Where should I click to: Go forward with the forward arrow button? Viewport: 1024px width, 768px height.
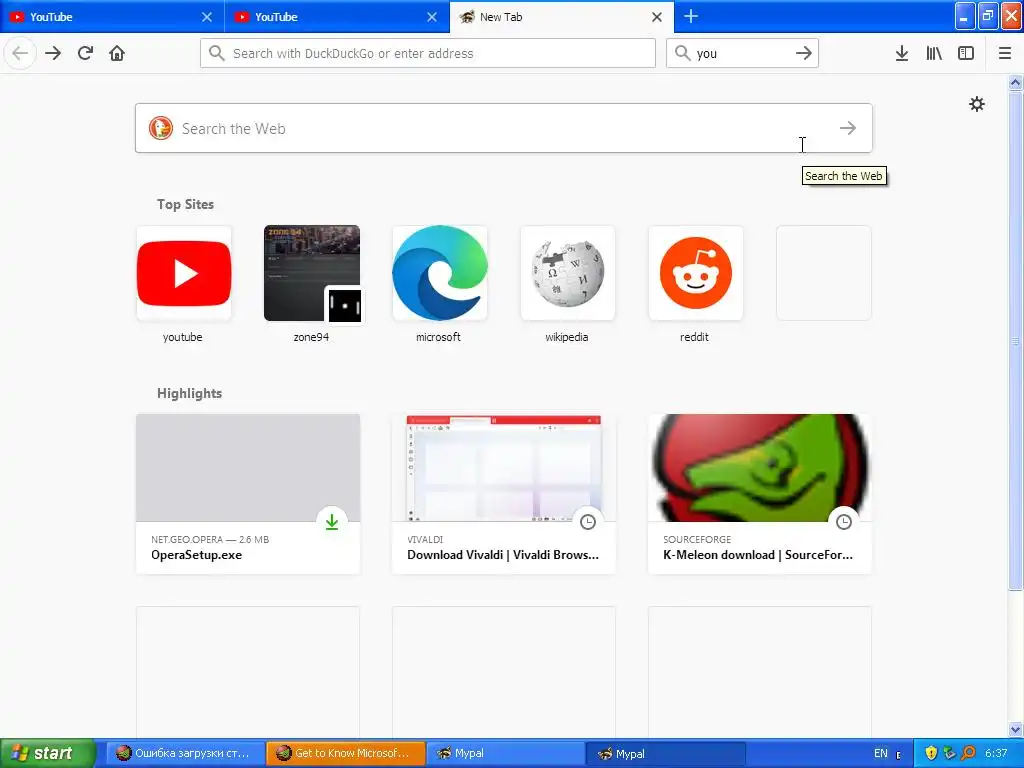(53, 53)
